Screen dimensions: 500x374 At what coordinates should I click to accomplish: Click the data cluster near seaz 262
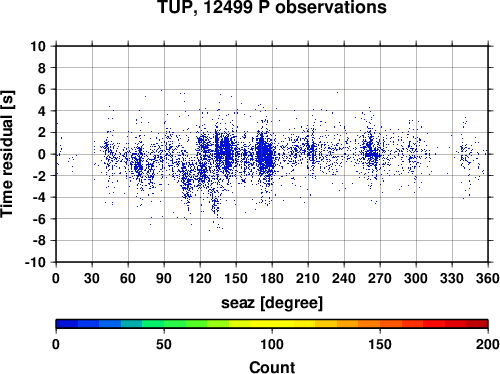click(370, 152)
